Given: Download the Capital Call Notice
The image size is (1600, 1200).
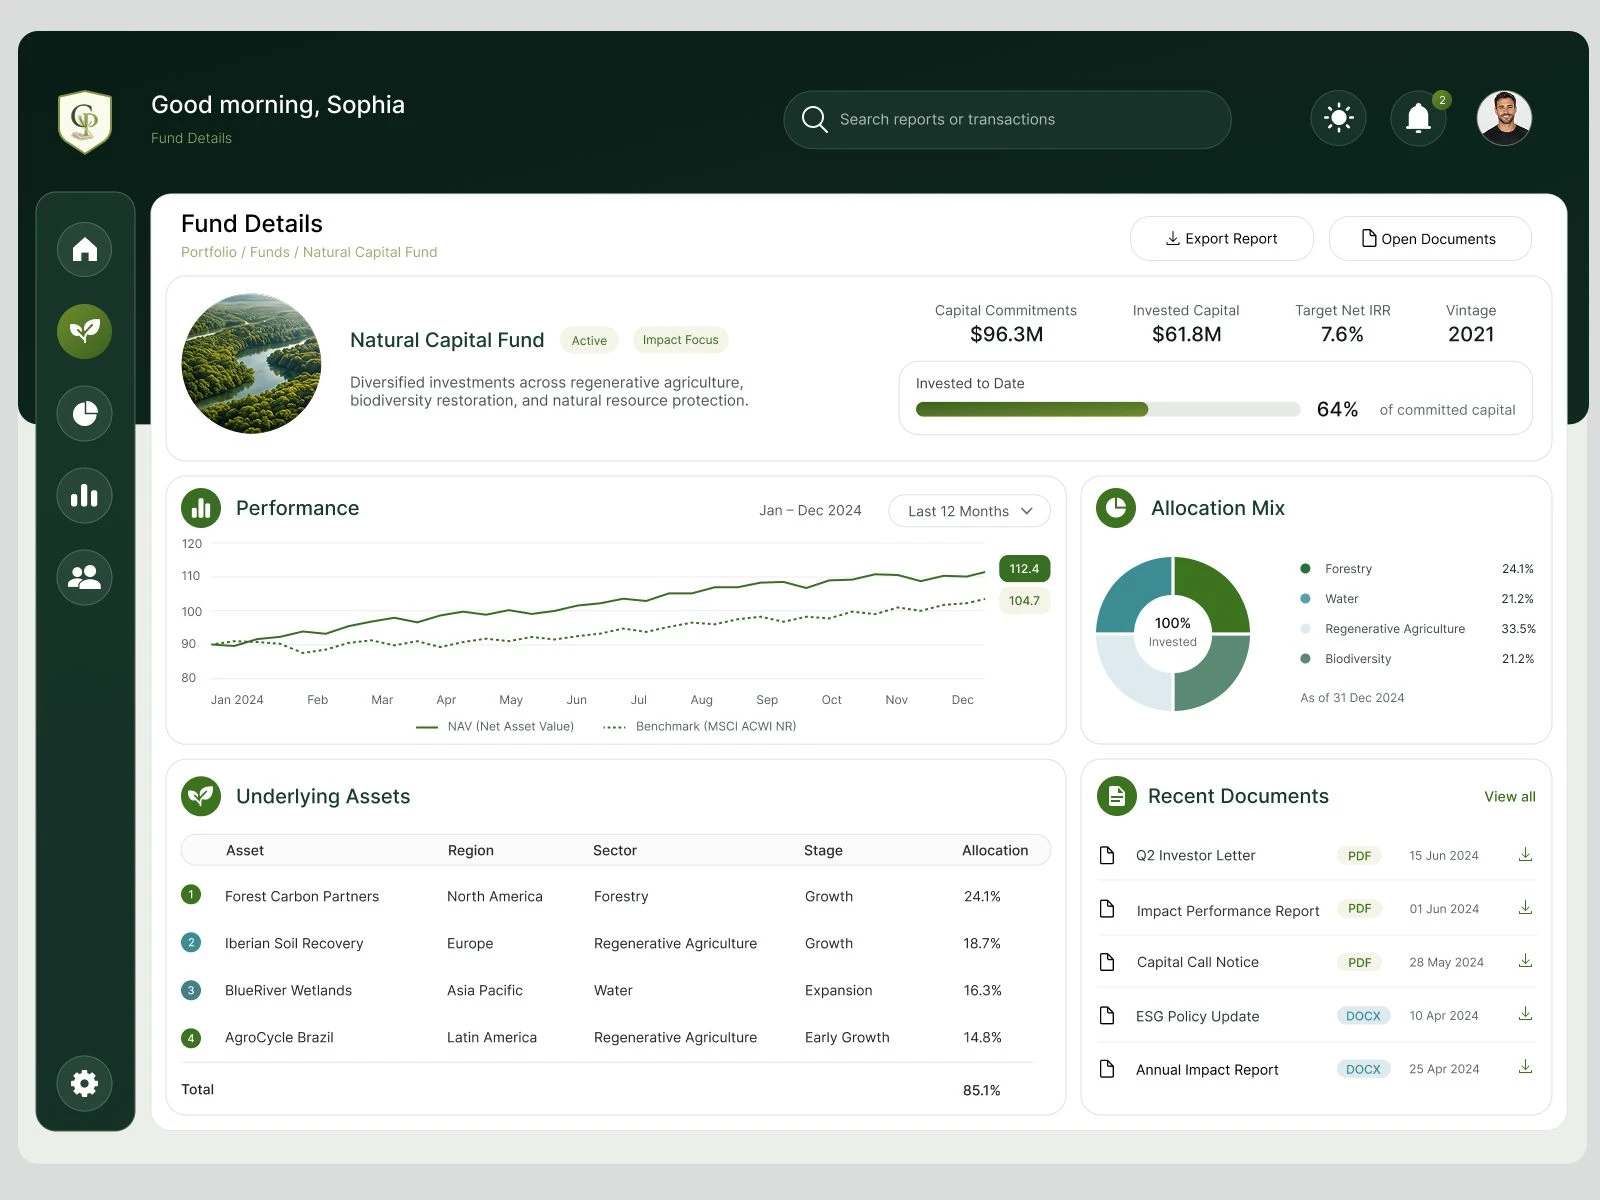Looking at the screenshot, I should pos(1525,961).
